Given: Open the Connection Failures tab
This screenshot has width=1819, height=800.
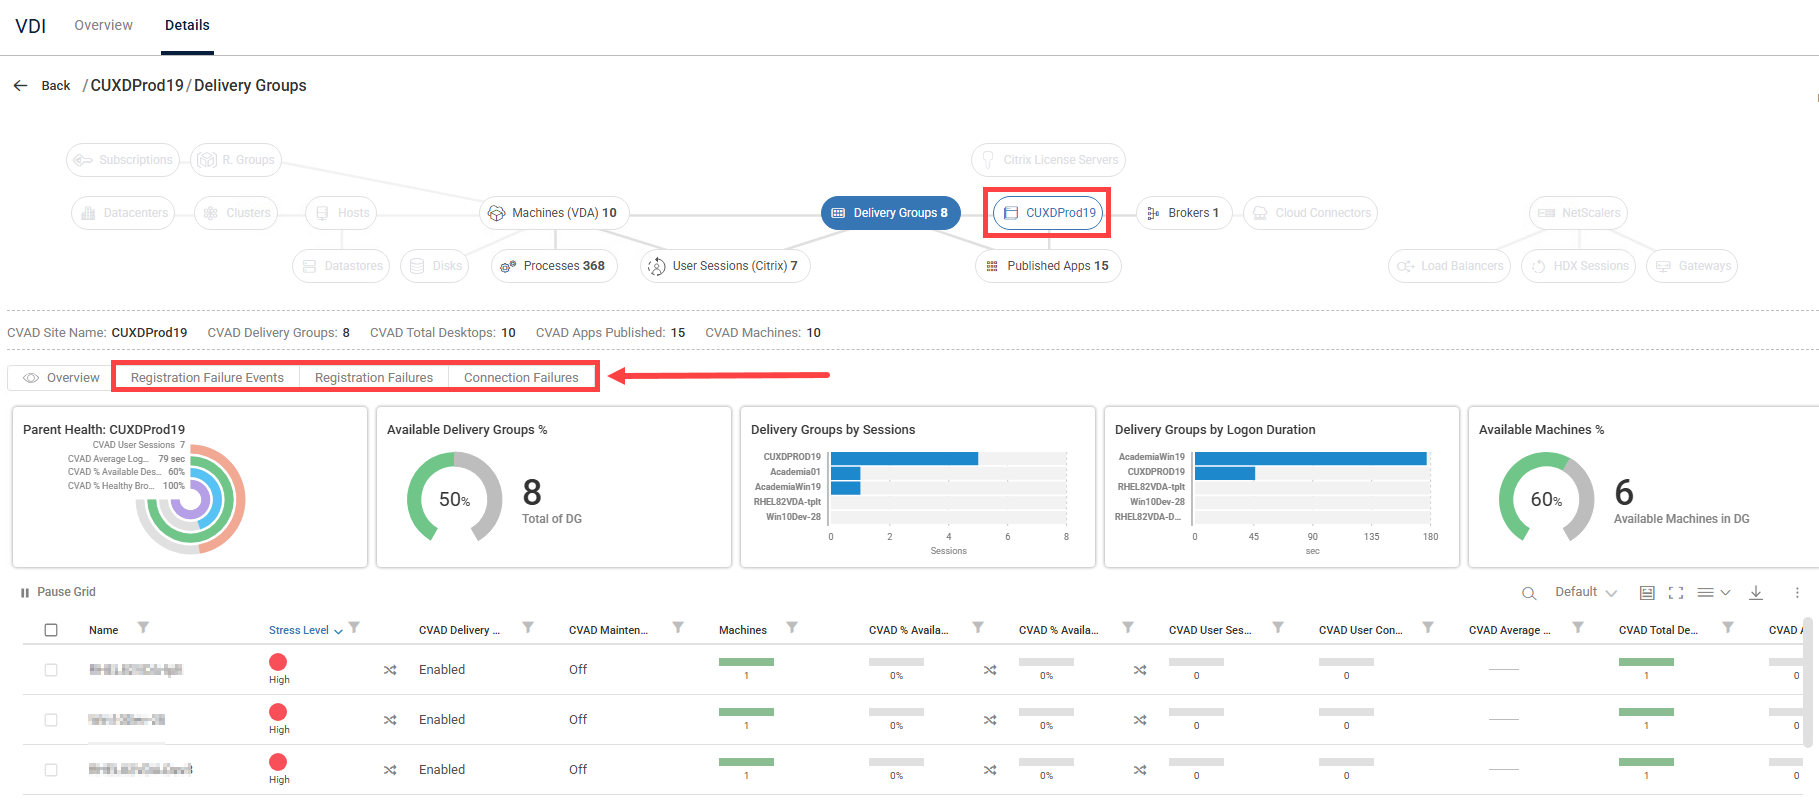Looking at the screenshot, I should point(521,378).
